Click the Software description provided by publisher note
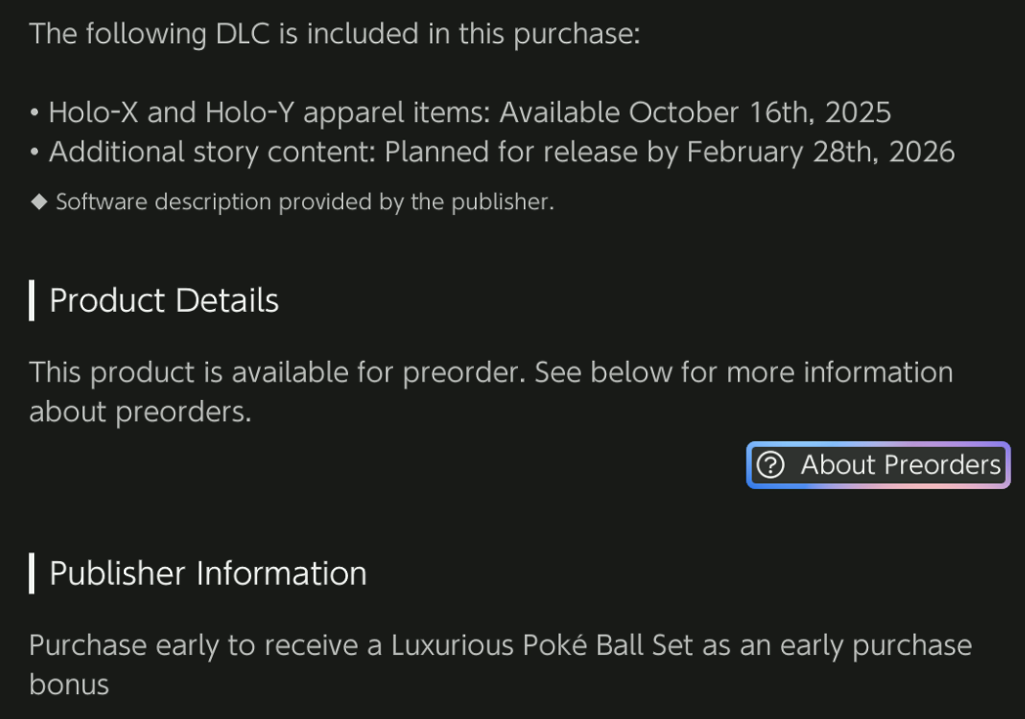 [304, 202]
